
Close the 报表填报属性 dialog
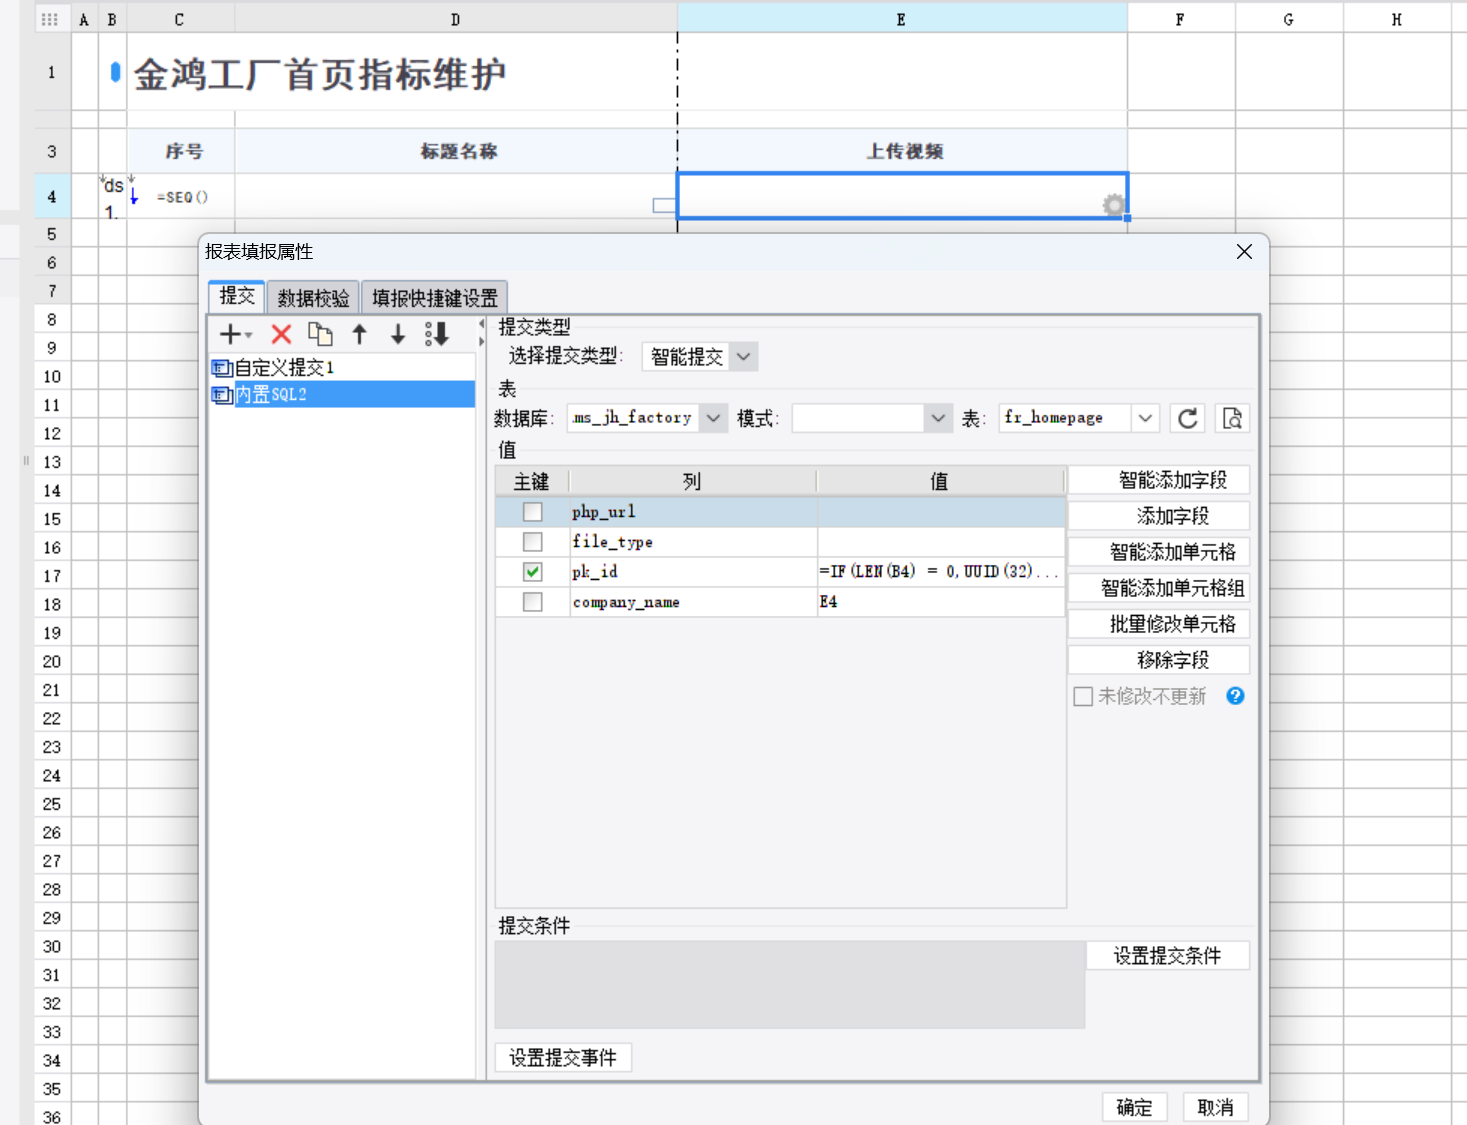coord(1244,252)
